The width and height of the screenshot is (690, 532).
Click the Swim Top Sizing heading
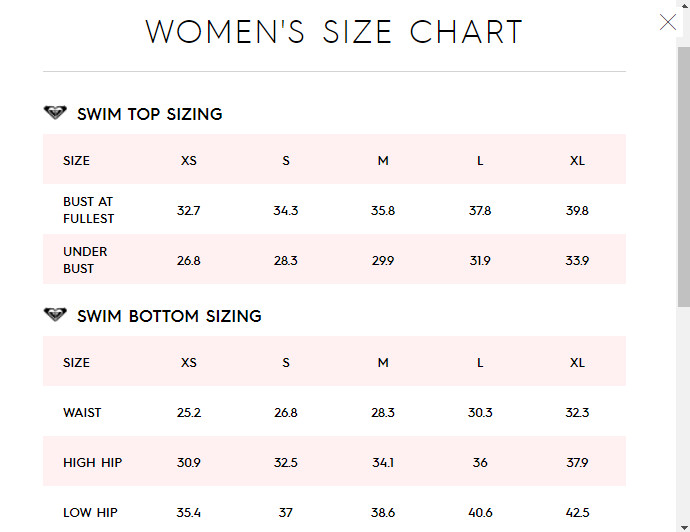(x=150, y=114)
